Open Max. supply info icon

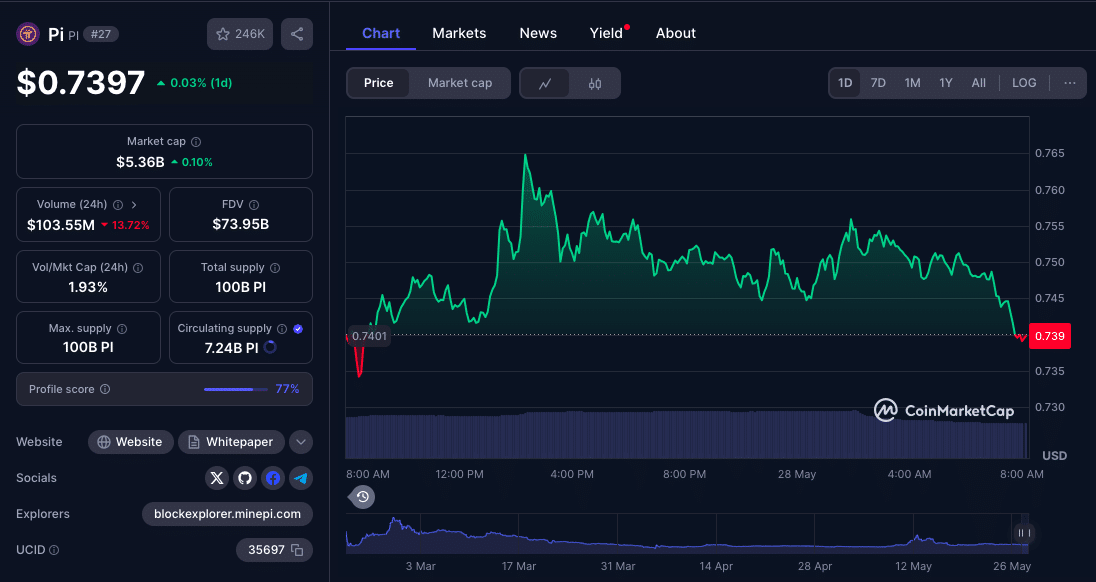point(122,328)
